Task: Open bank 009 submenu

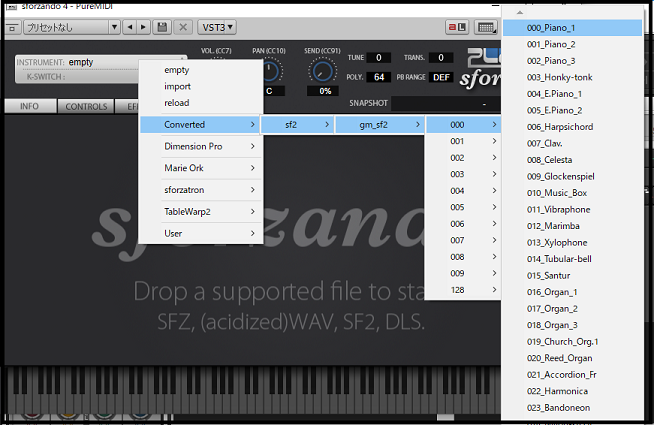Action: pyautogui.click(x=463, y=273)
